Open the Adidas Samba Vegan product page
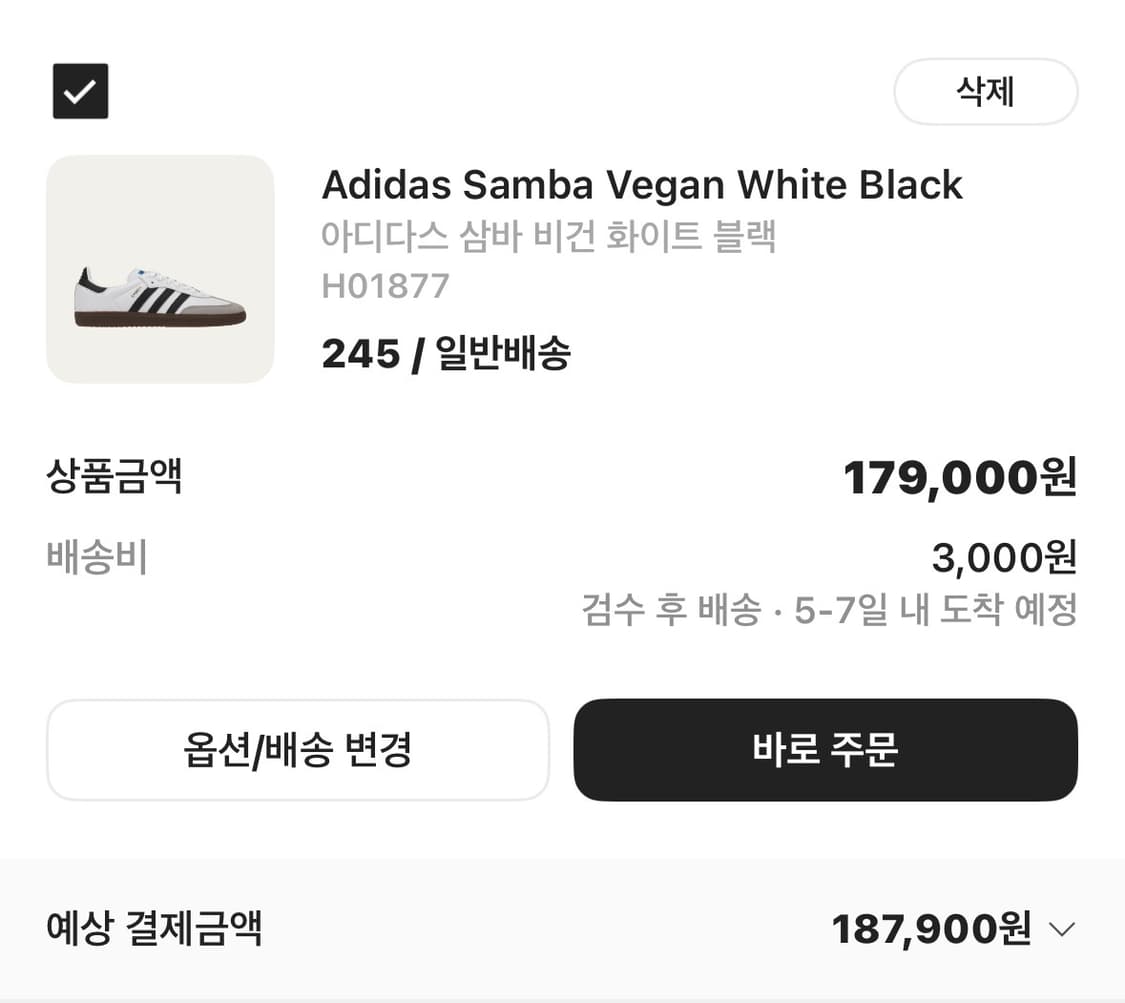Image resolution: width=1125 pixels, height=1003 pixels. click(x=641, y=184)
